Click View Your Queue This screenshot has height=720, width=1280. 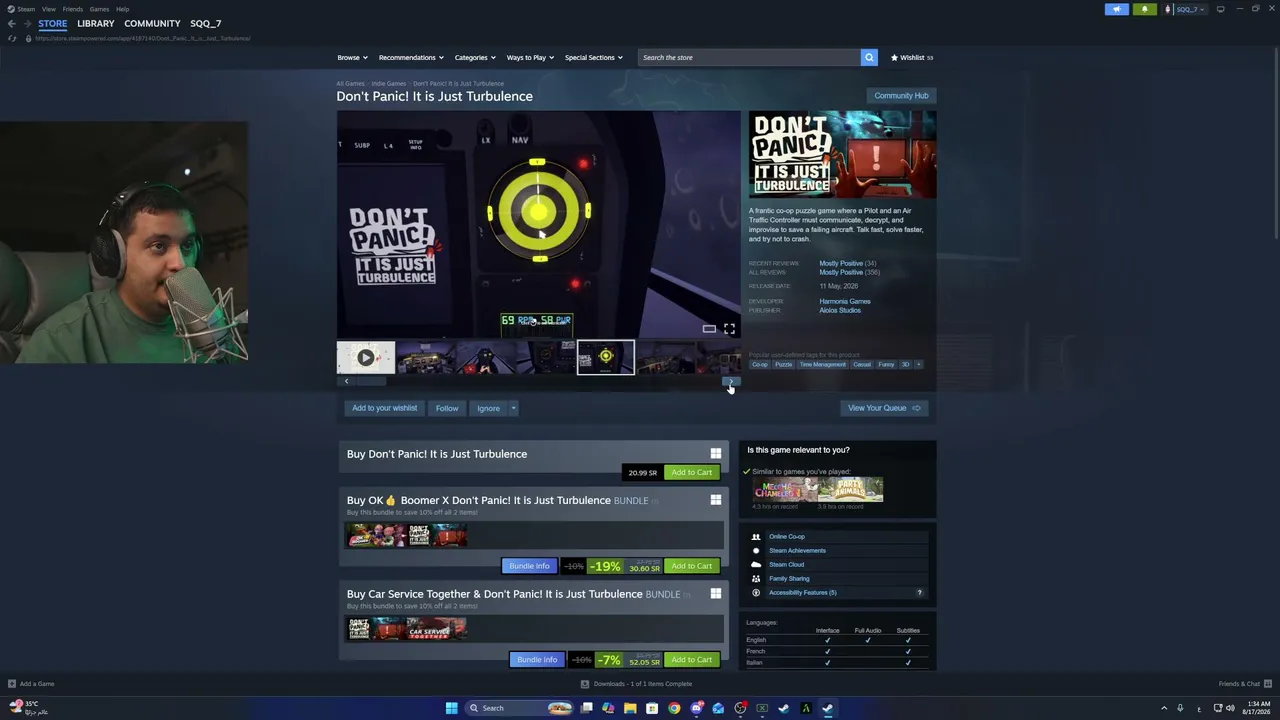pos(884,408)
